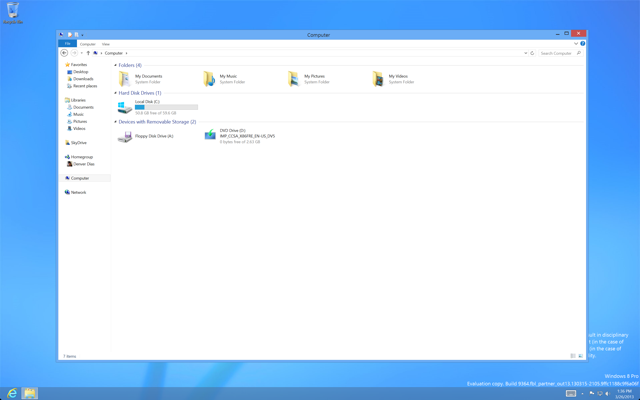Click the File Explorer taskbar button
The width and height of the screenshot is (640, 400).
coord(29,393)
